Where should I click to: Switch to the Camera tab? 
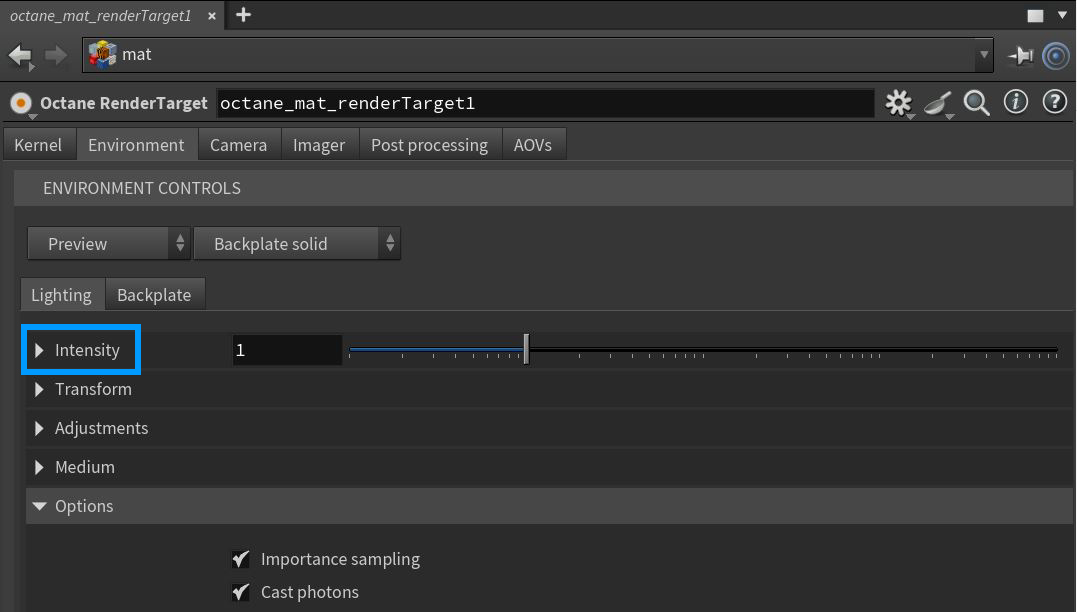click(x=238, y=145)
